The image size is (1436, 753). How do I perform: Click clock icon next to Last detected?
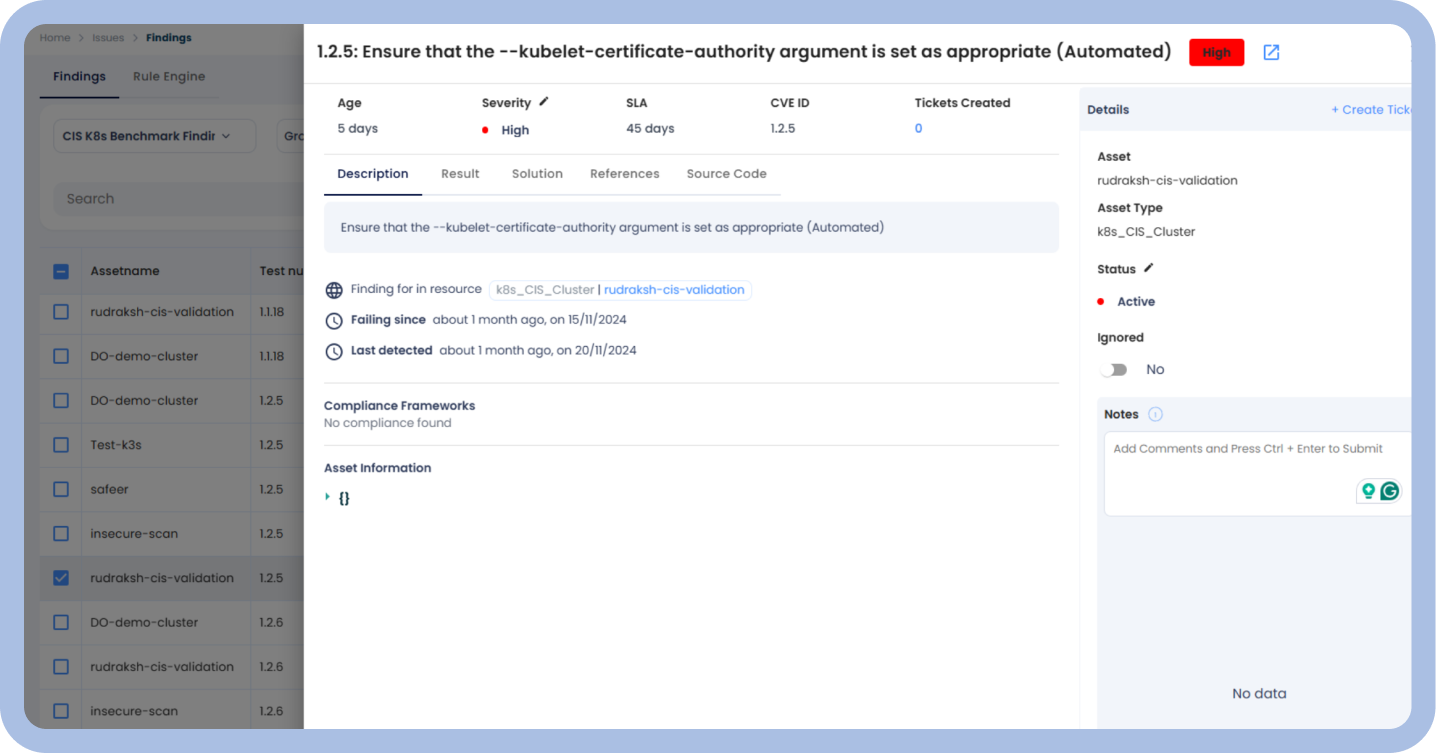point(334,351)
